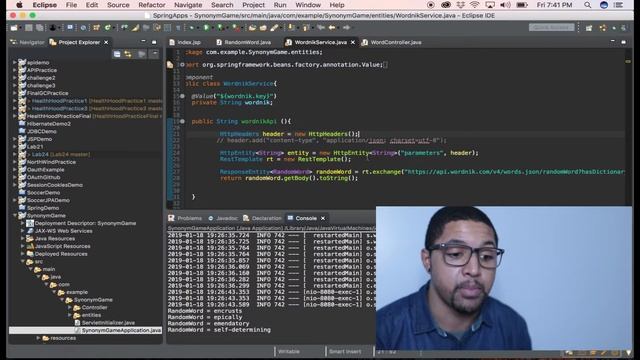This screenshot has height=360, width=640.
Task: Click the Smart Insert status bar entry
Action: [345, 351]
